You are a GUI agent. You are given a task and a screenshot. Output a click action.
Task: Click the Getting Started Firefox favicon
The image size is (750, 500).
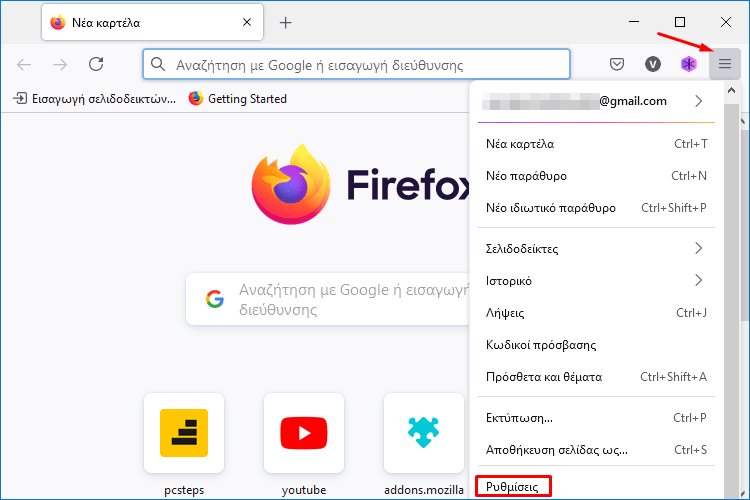[196, 99]
